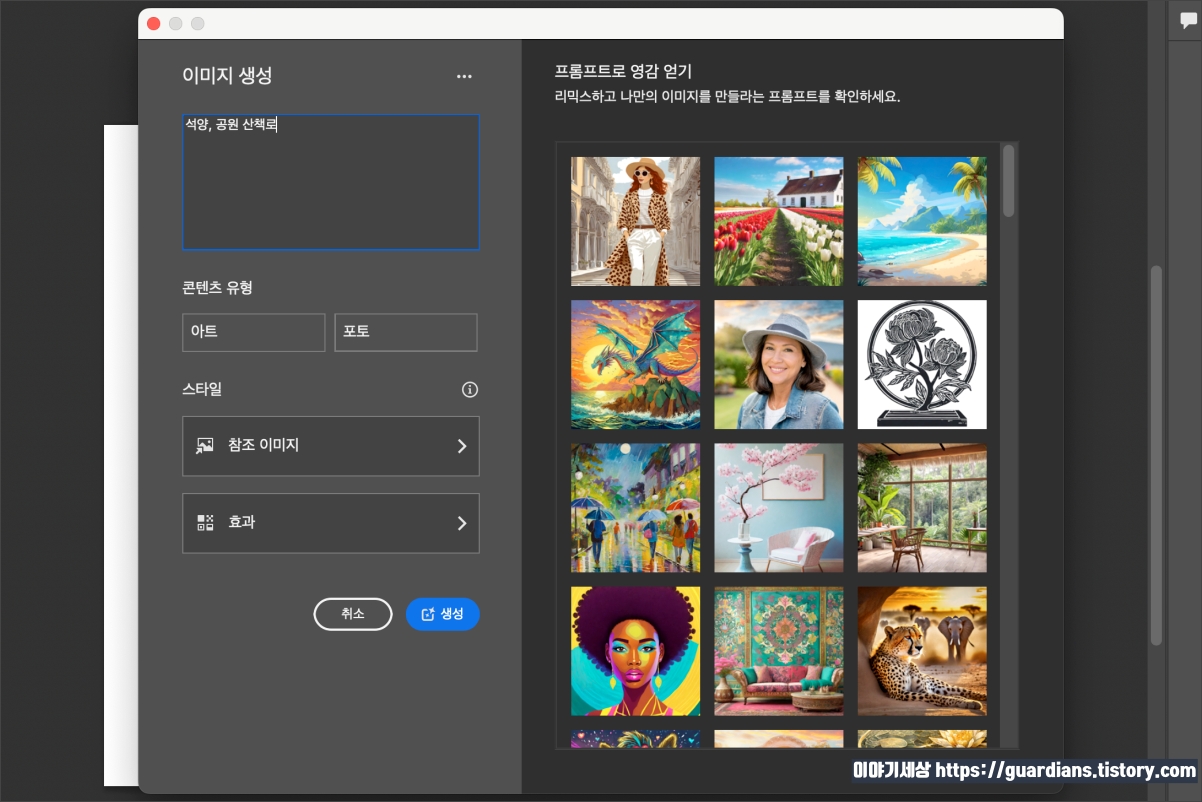Viewport: 1202px width, 802px height.
Task: Select the black and white flower thumbnail
Action: pyautogui.click(x=922, y=365)
